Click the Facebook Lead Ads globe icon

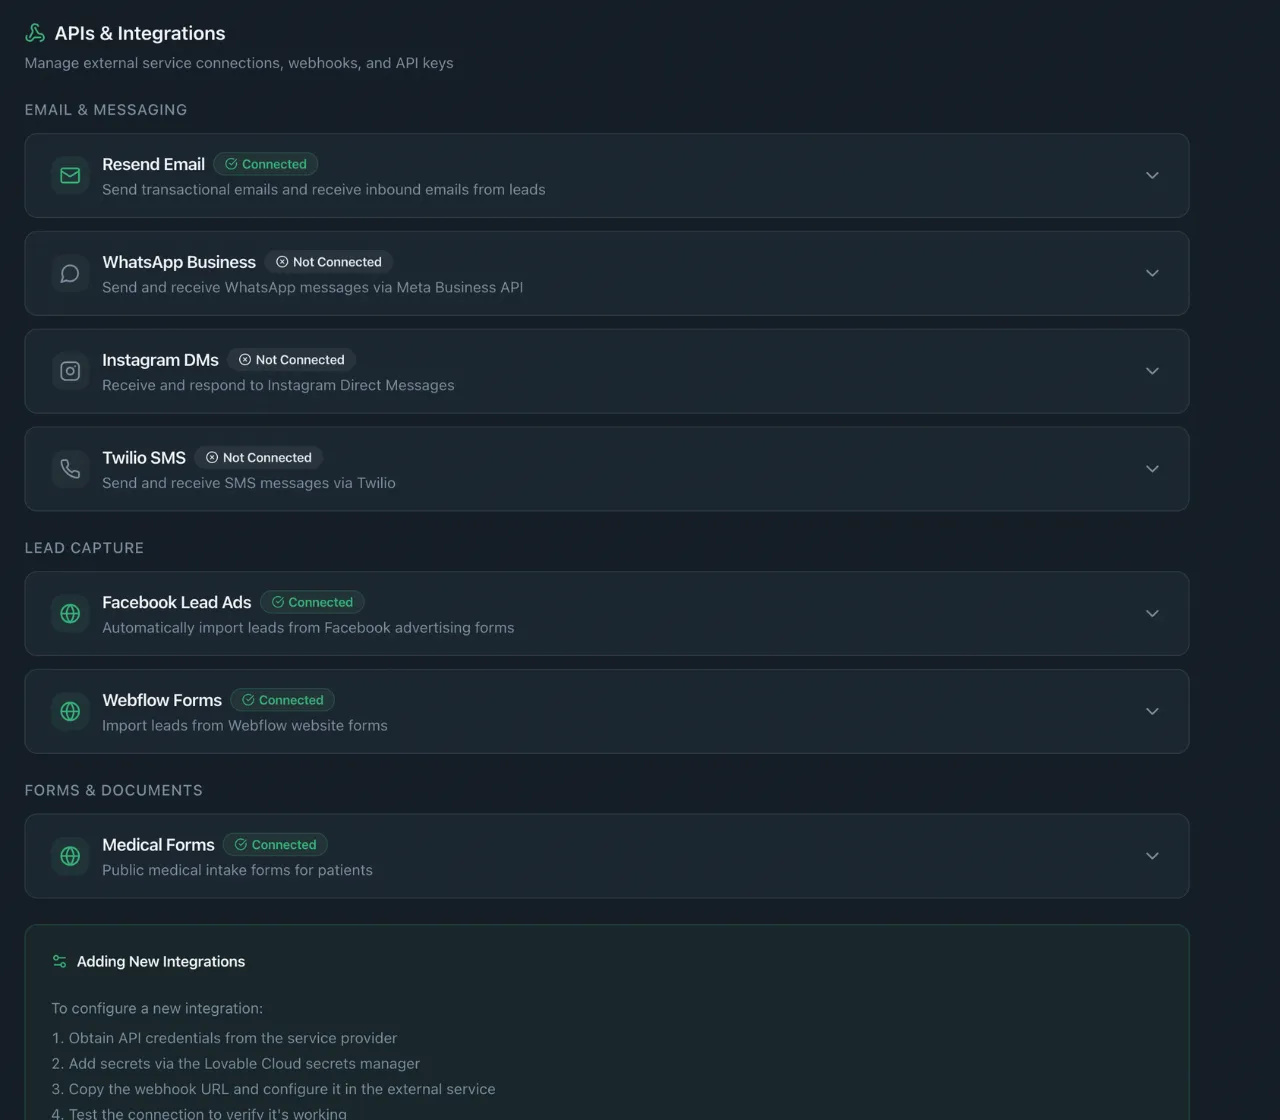click(x=70, y=613)
